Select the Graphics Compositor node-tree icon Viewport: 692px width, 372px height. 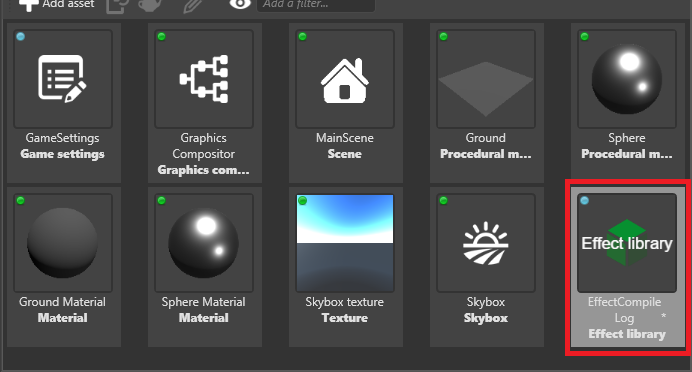(204, 79)
